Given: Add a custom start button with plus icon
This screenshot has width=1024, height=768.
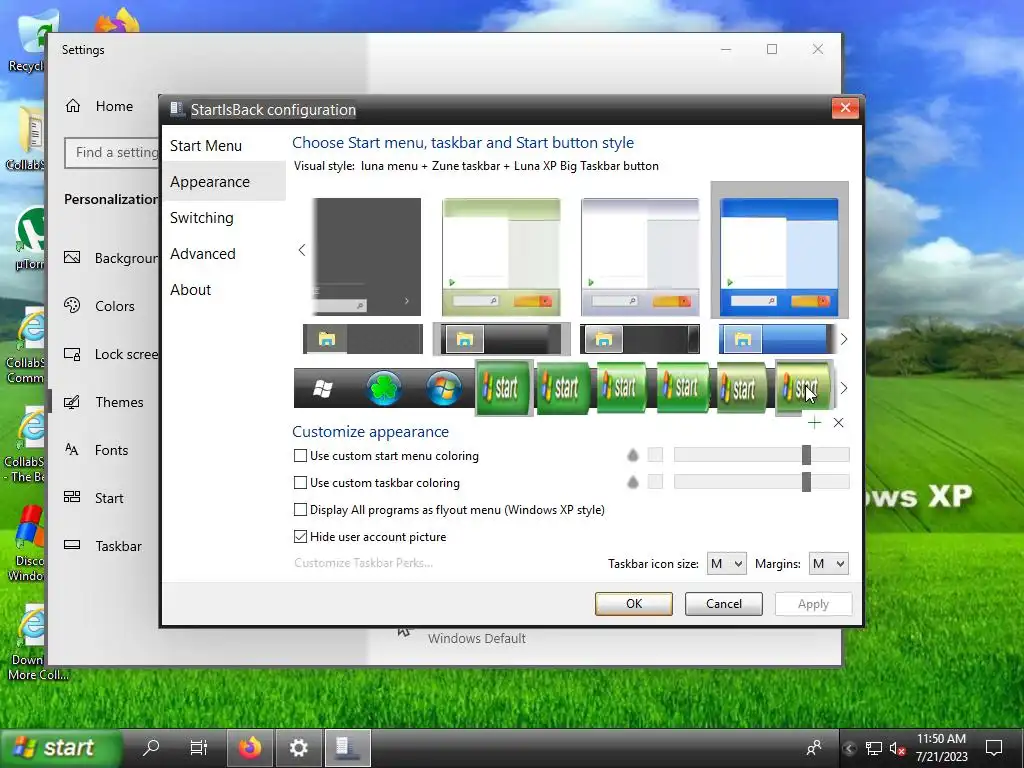Looking at the screenshot, I should pyautogui.click(x=814, y=423).
